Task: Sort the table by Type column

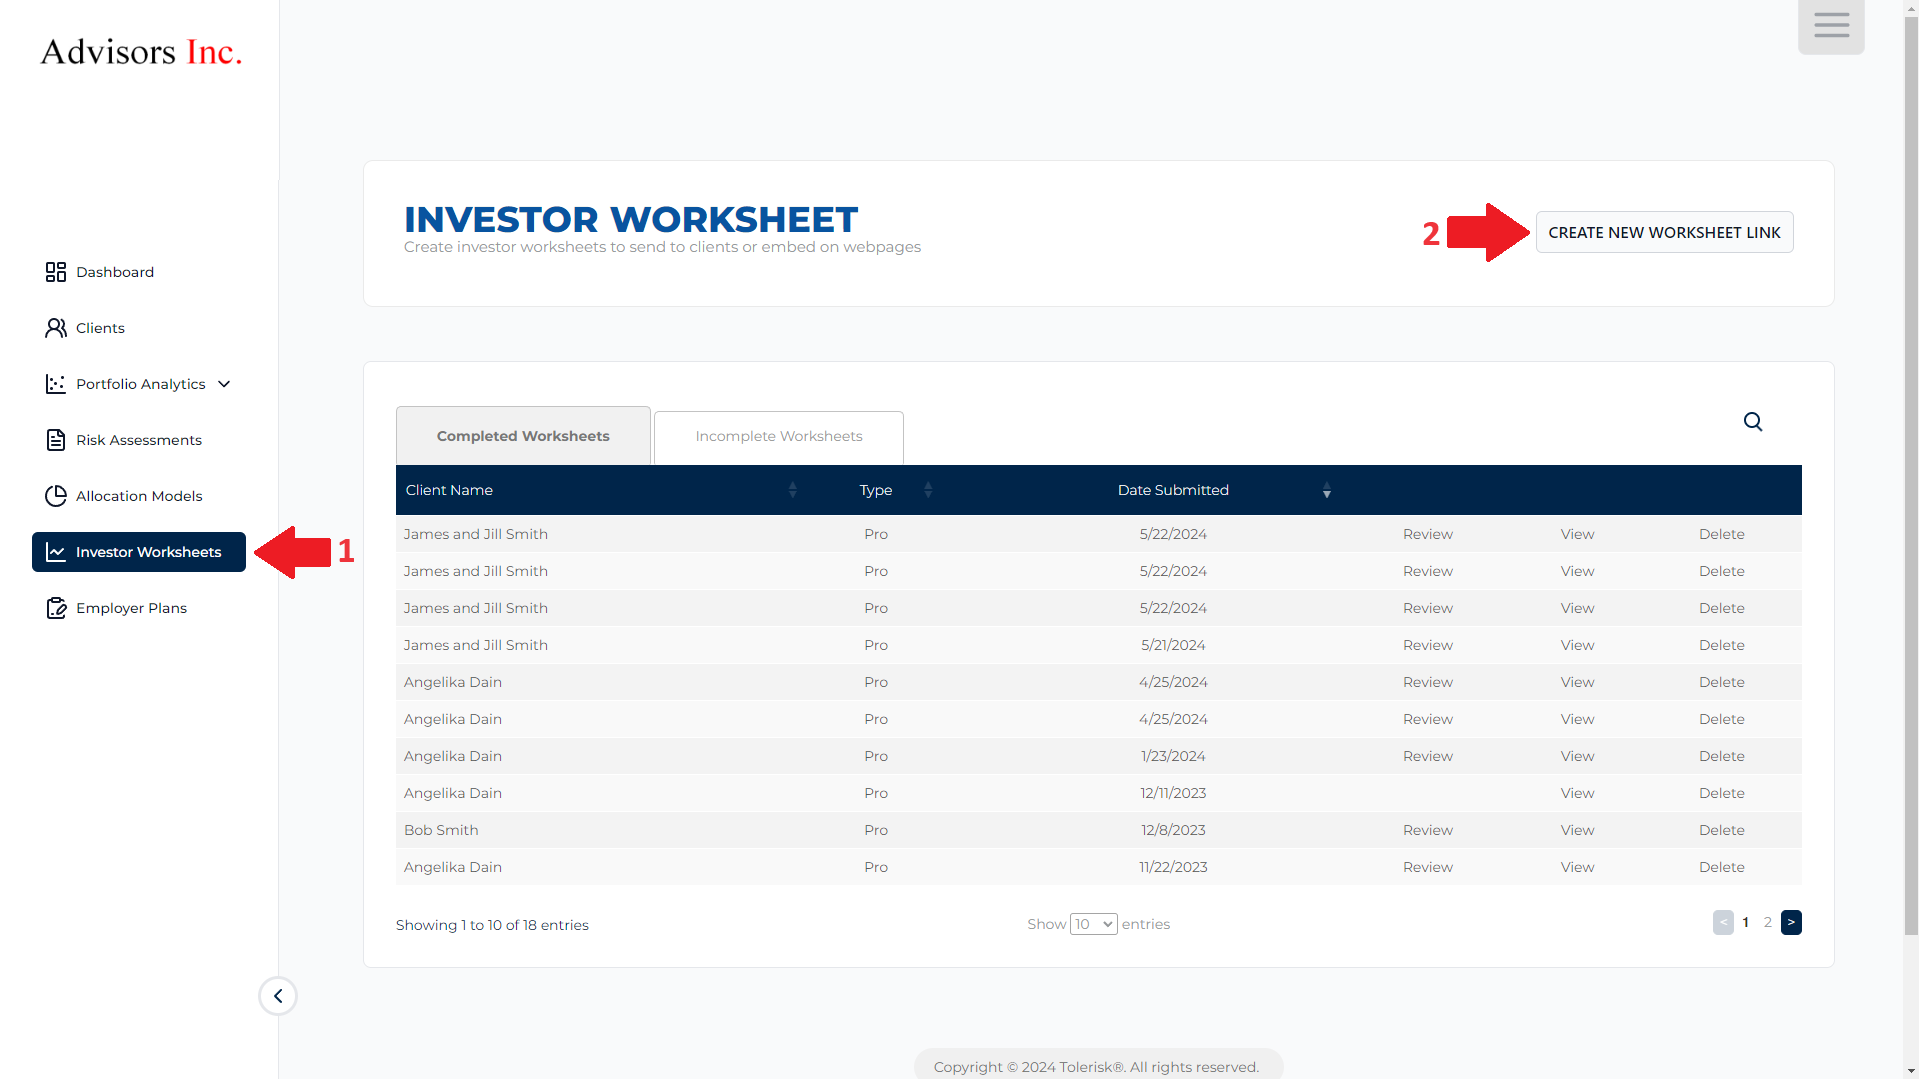Action: tap(927, 490)
